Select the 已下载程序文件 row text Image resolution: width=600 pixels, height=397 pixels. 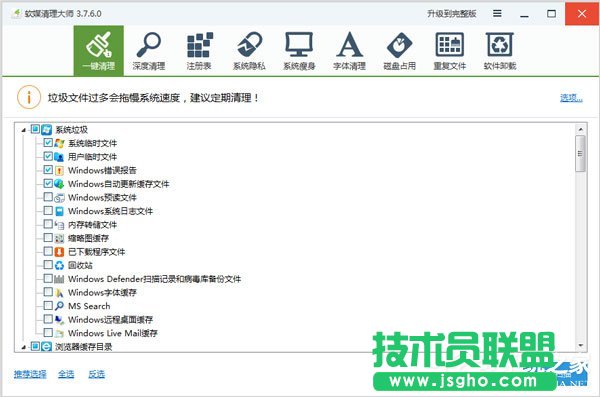pos(96,252)
